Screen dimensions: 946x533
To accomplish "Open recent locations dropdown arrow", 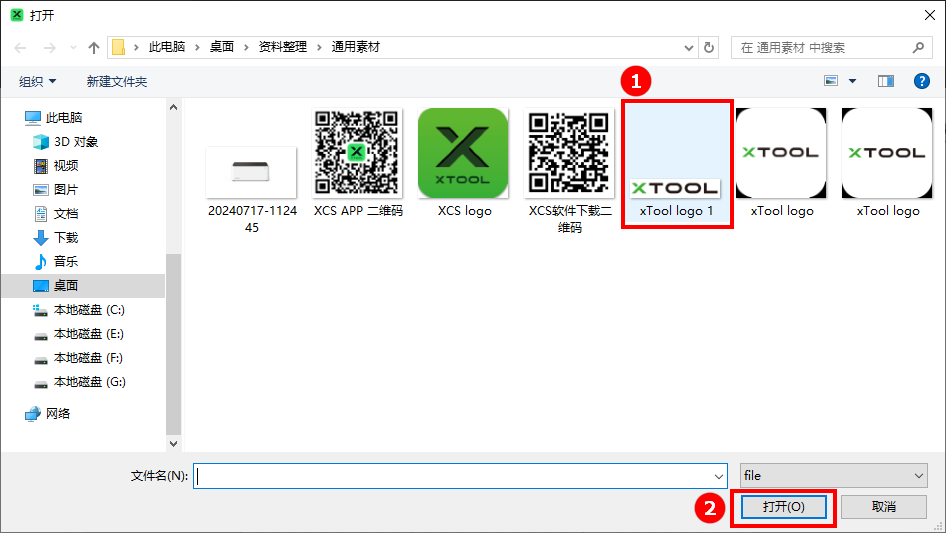I will pyautogui.click(x=73, y=48).
